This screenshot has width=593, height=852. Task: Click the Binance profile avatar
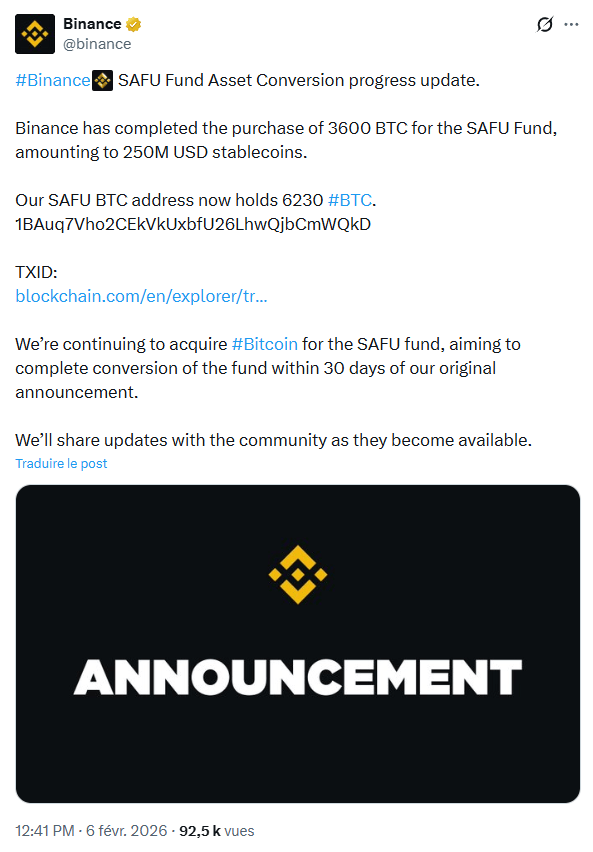pyautogui.click(x=33, y=33)
